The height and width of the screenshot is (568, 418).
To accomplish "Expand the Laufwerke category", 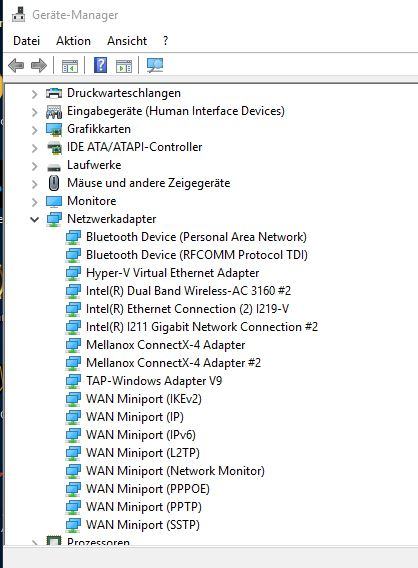I will 34,166.
